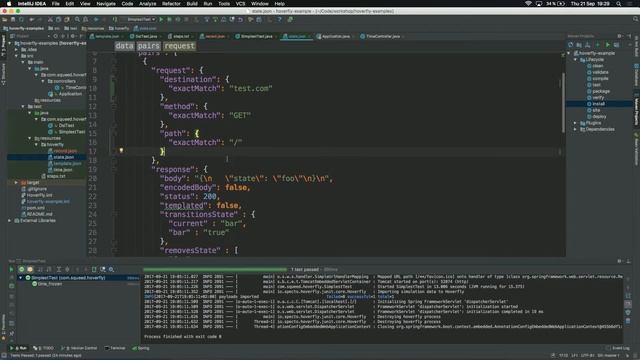Expand the target folder in project tree

tap(16, 182)
